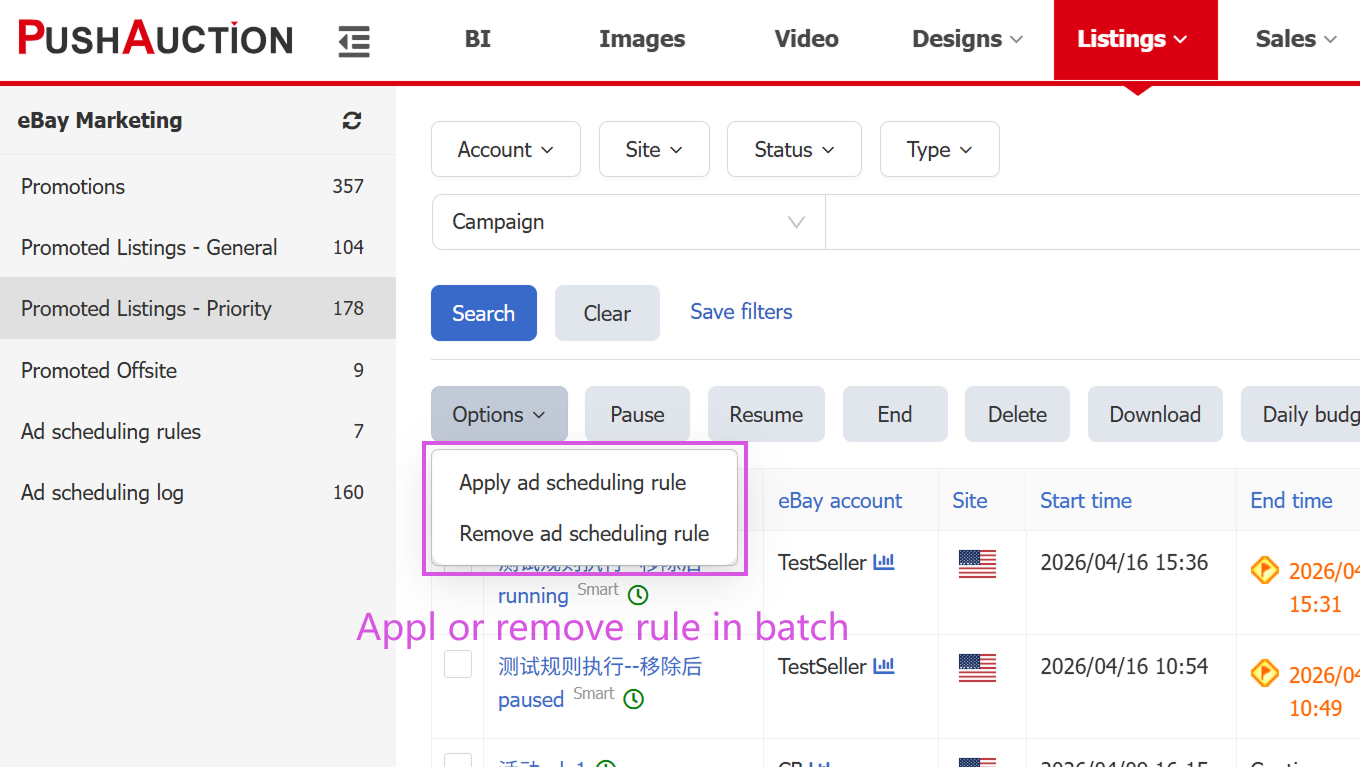This screenshot has width=1360, height=767.
Task: Expand the Account filter dropdown
Action: coord(505,150)
